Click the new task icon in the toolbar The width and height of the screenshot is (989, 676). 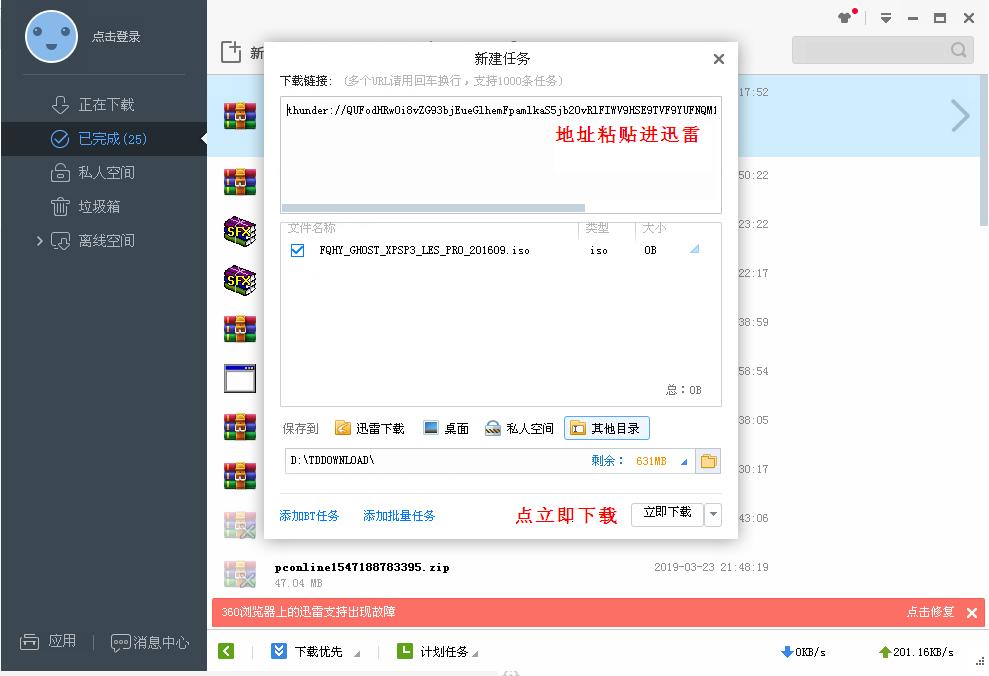(231, 52)
